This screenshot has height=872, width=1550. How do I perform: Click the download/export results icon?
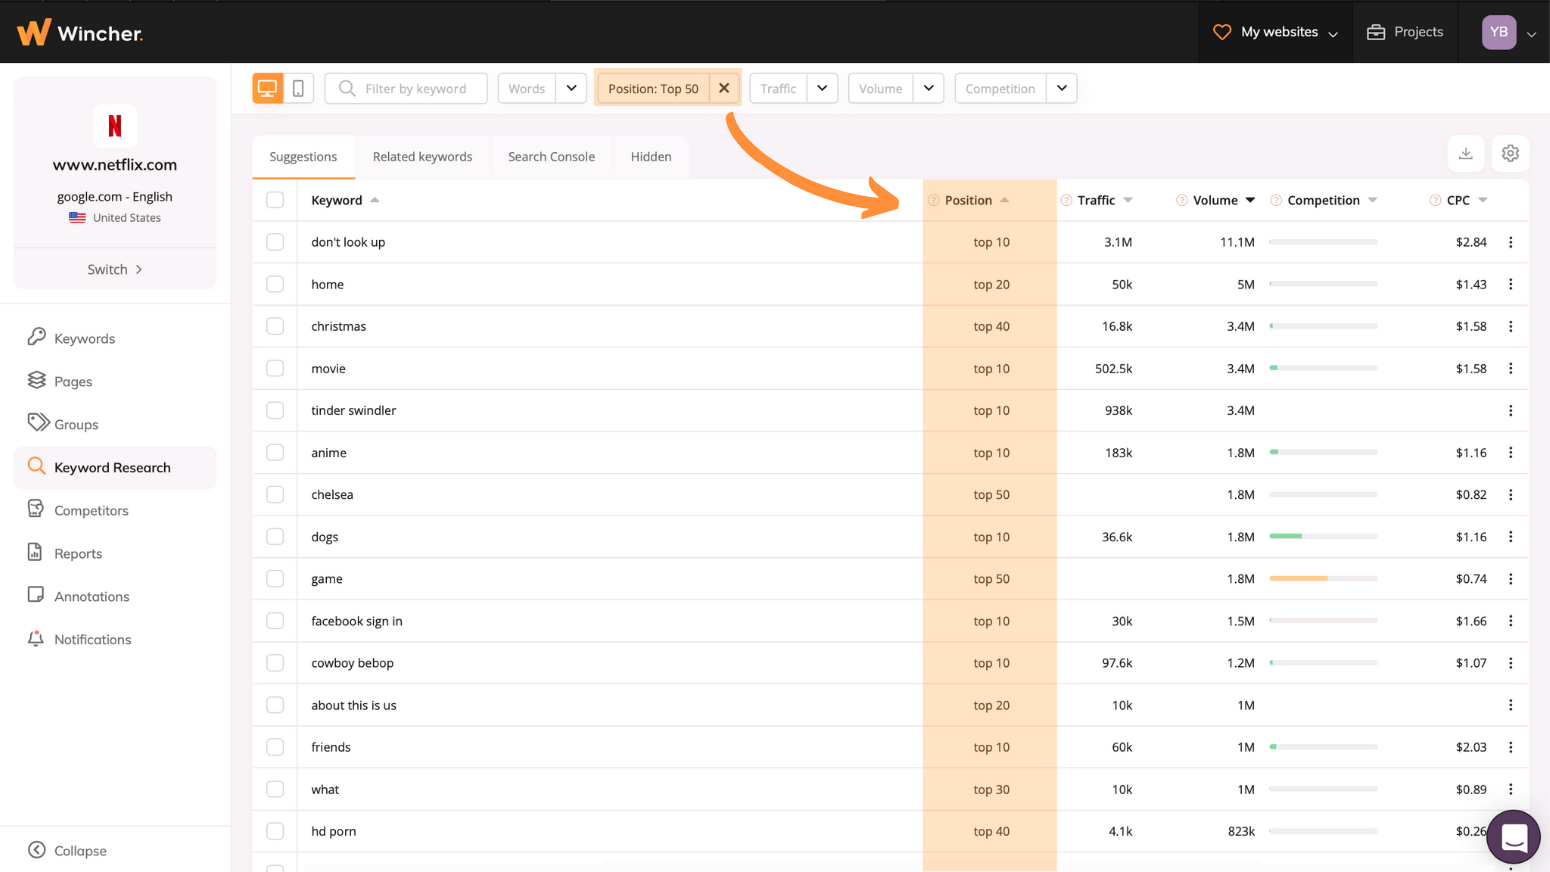(1465, 153)
